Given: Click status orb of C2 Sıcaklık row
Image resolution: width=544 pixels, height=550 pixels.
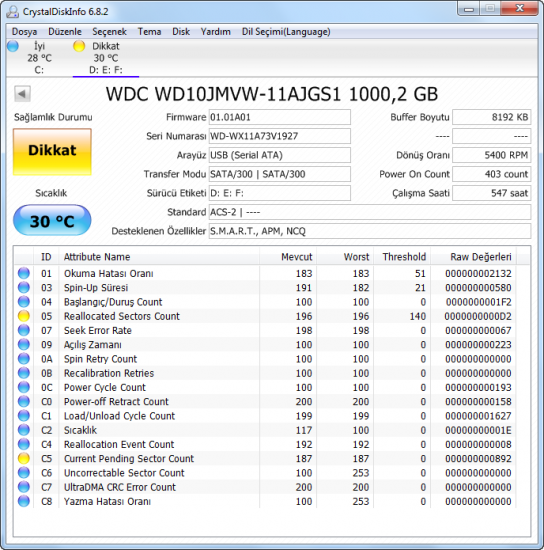Looking at the screenshot, I should click(24, 430).
